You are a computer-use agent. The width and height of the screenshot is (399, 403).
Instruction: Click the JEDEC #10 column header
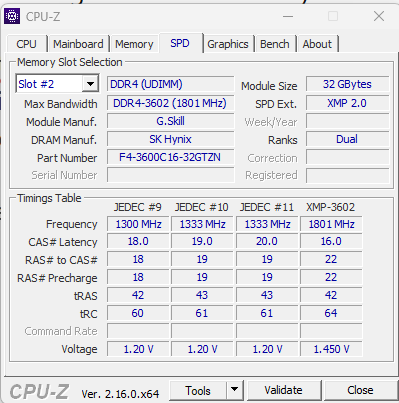202,207
